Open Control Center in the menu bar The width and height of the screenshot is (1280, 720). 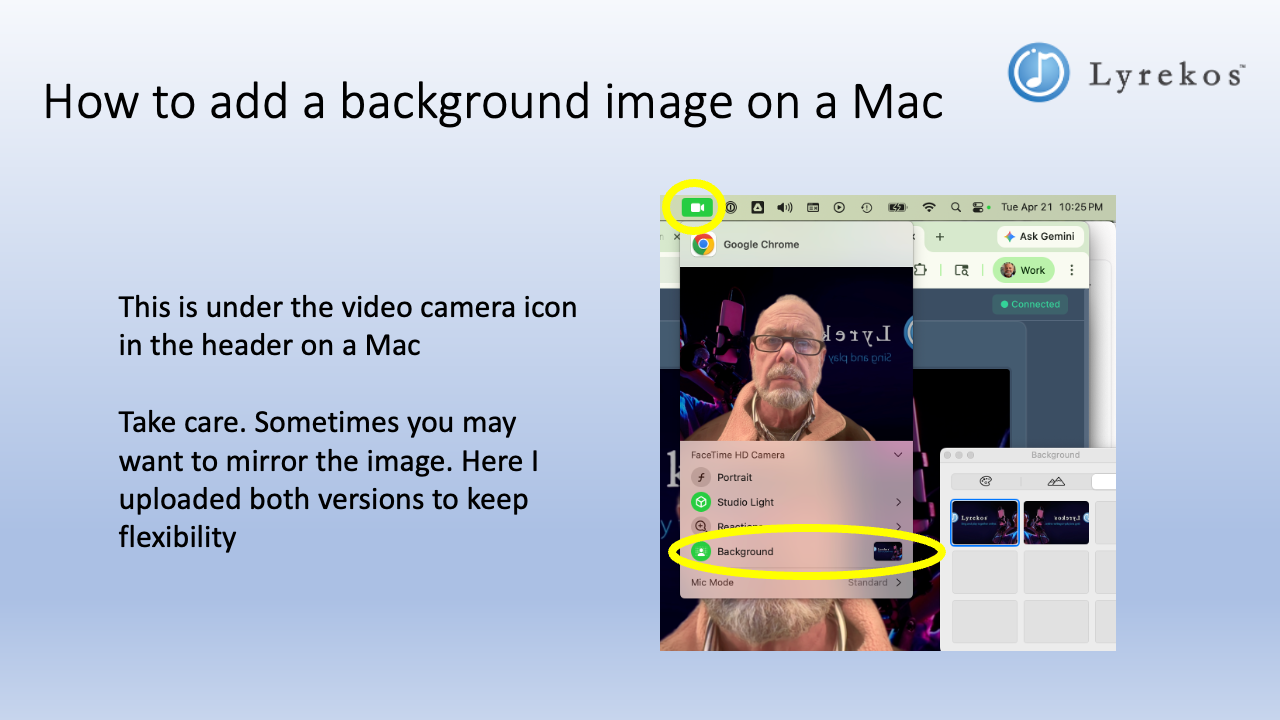pos(978,206)
